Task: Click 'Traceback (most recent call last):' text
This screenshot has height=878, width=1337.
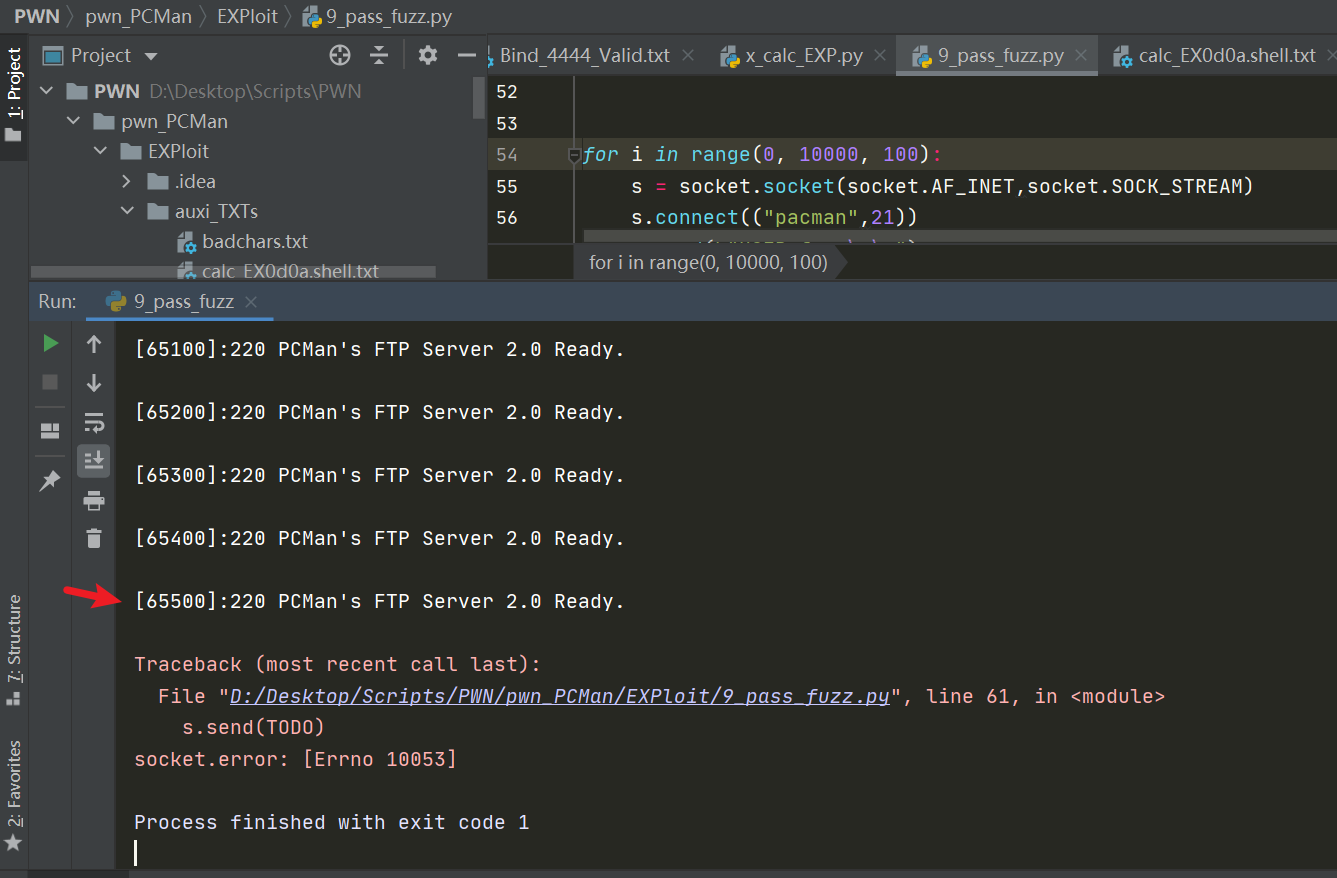Action: coord(338,664)
